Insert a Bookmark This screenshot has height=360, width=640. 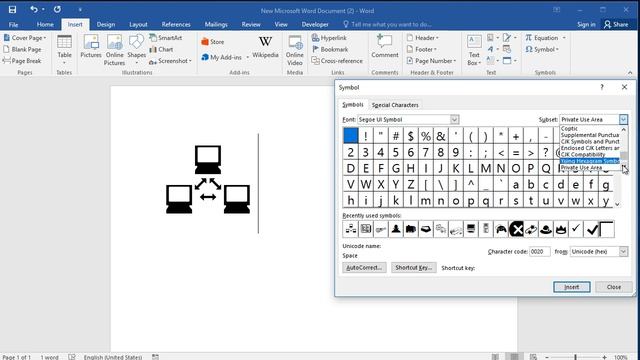point(330,49)
